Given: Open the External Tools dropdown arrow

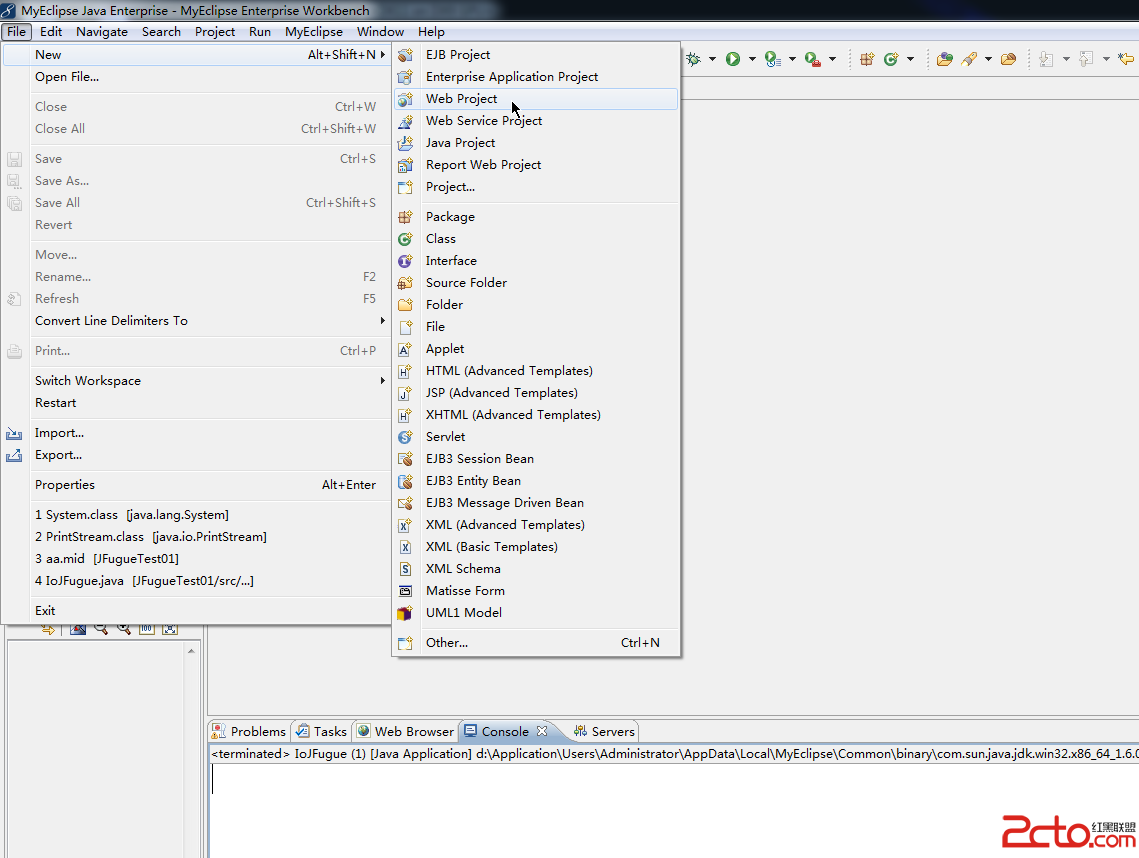Looking at the screenshot, I should click(832, 59).
